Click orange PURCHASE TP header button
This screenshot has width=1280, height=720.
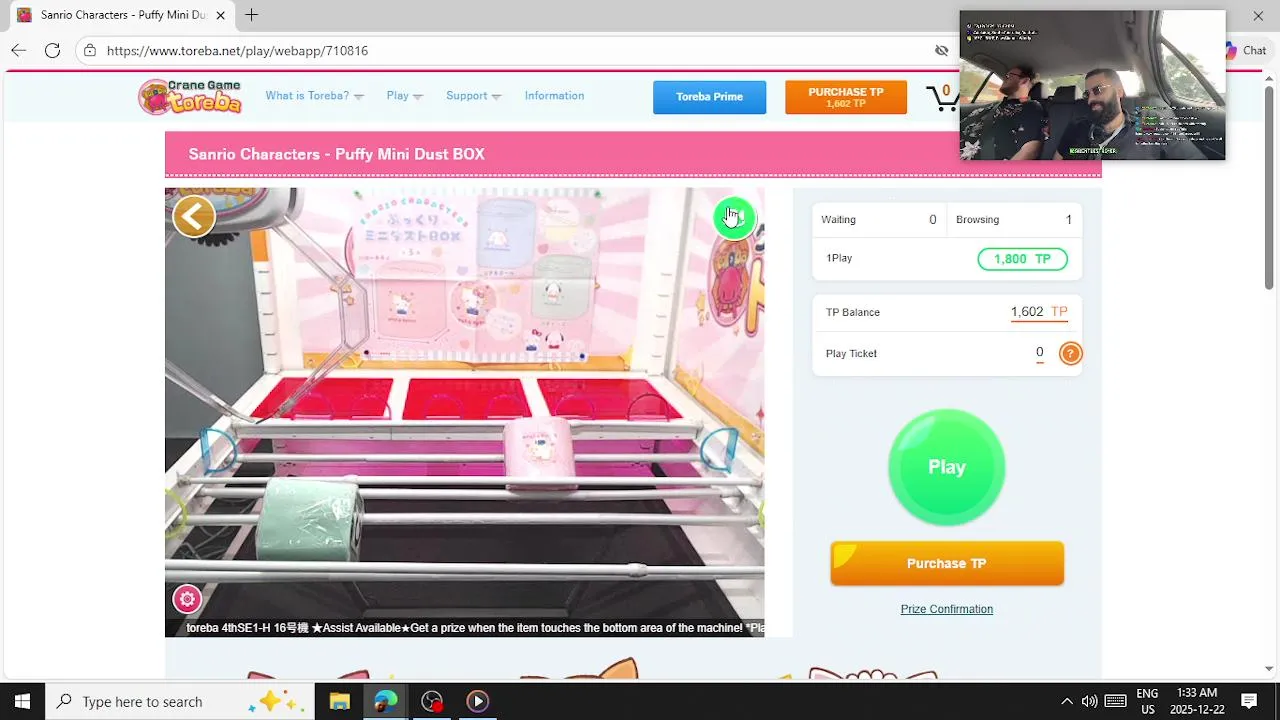[846, 97]
